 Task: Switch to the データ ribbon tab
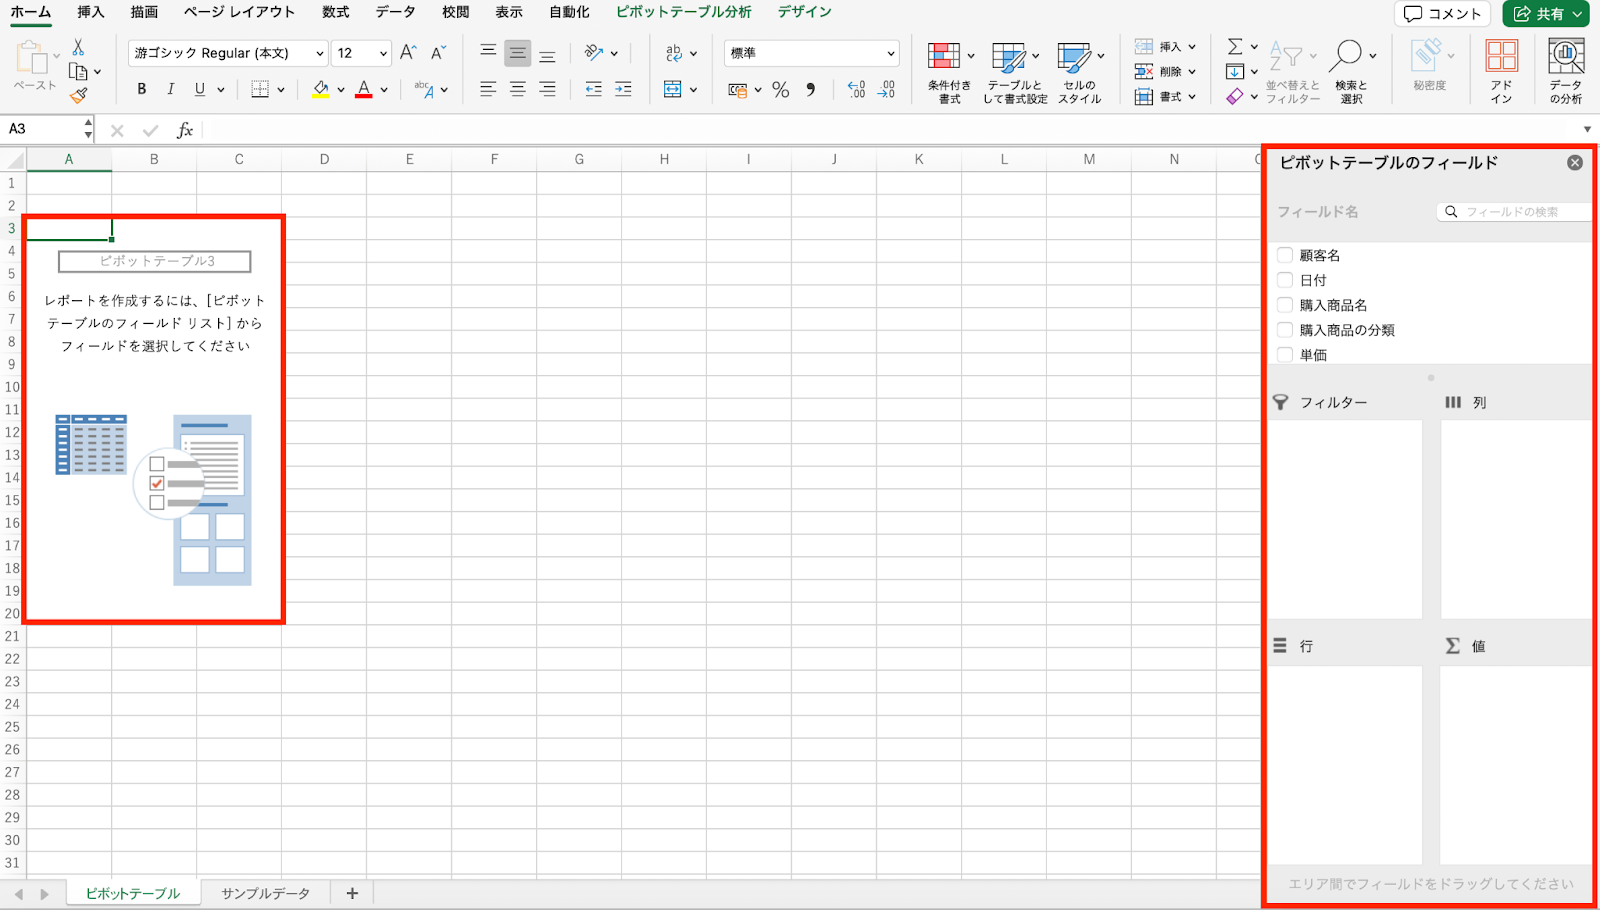tap(396, 12)
